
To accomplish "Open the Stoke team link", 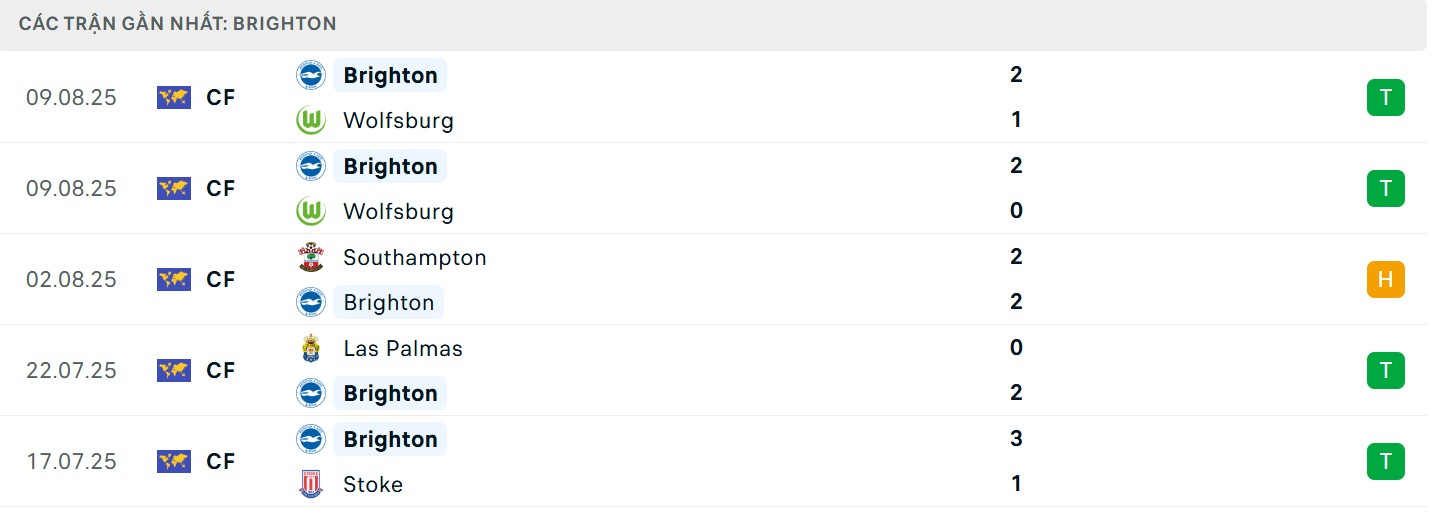I will tap(372, 484).
